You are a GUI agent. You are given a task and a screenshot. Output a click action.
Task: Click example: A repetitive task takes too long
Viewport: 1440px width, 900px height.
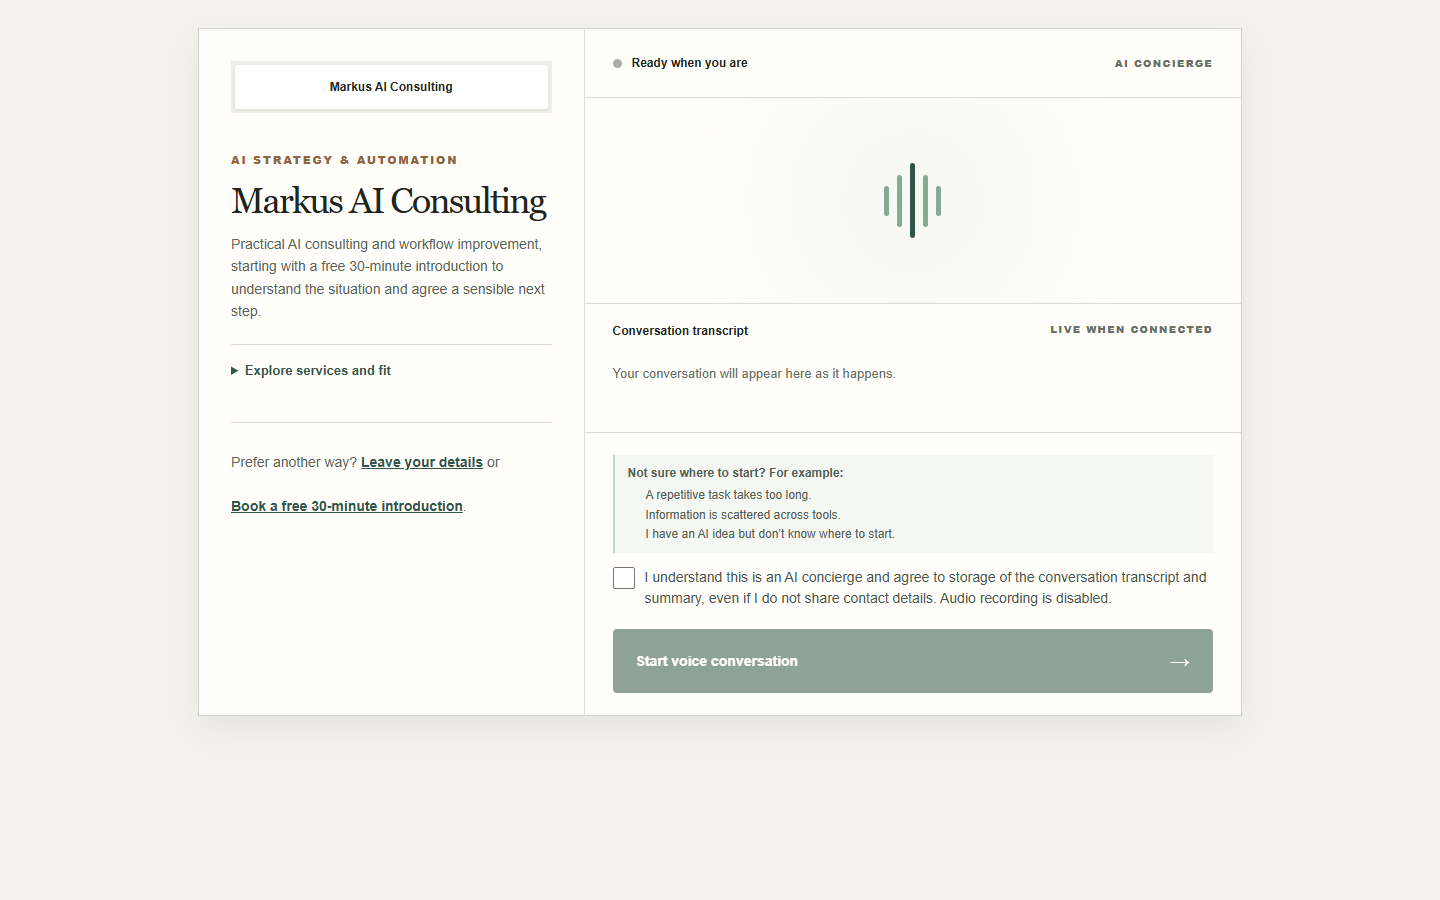click(x=728, y=495)
